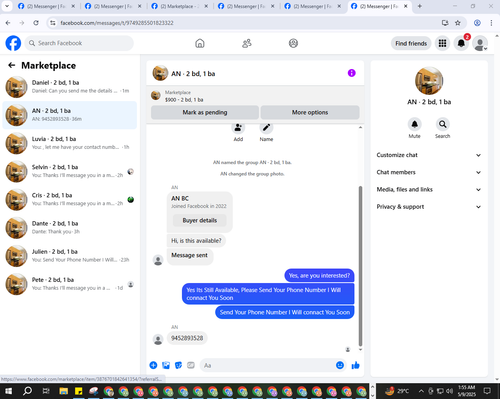The image size is (500, 399).
Task: Focus the Search Facebook field
Action: tap(79, 43)
